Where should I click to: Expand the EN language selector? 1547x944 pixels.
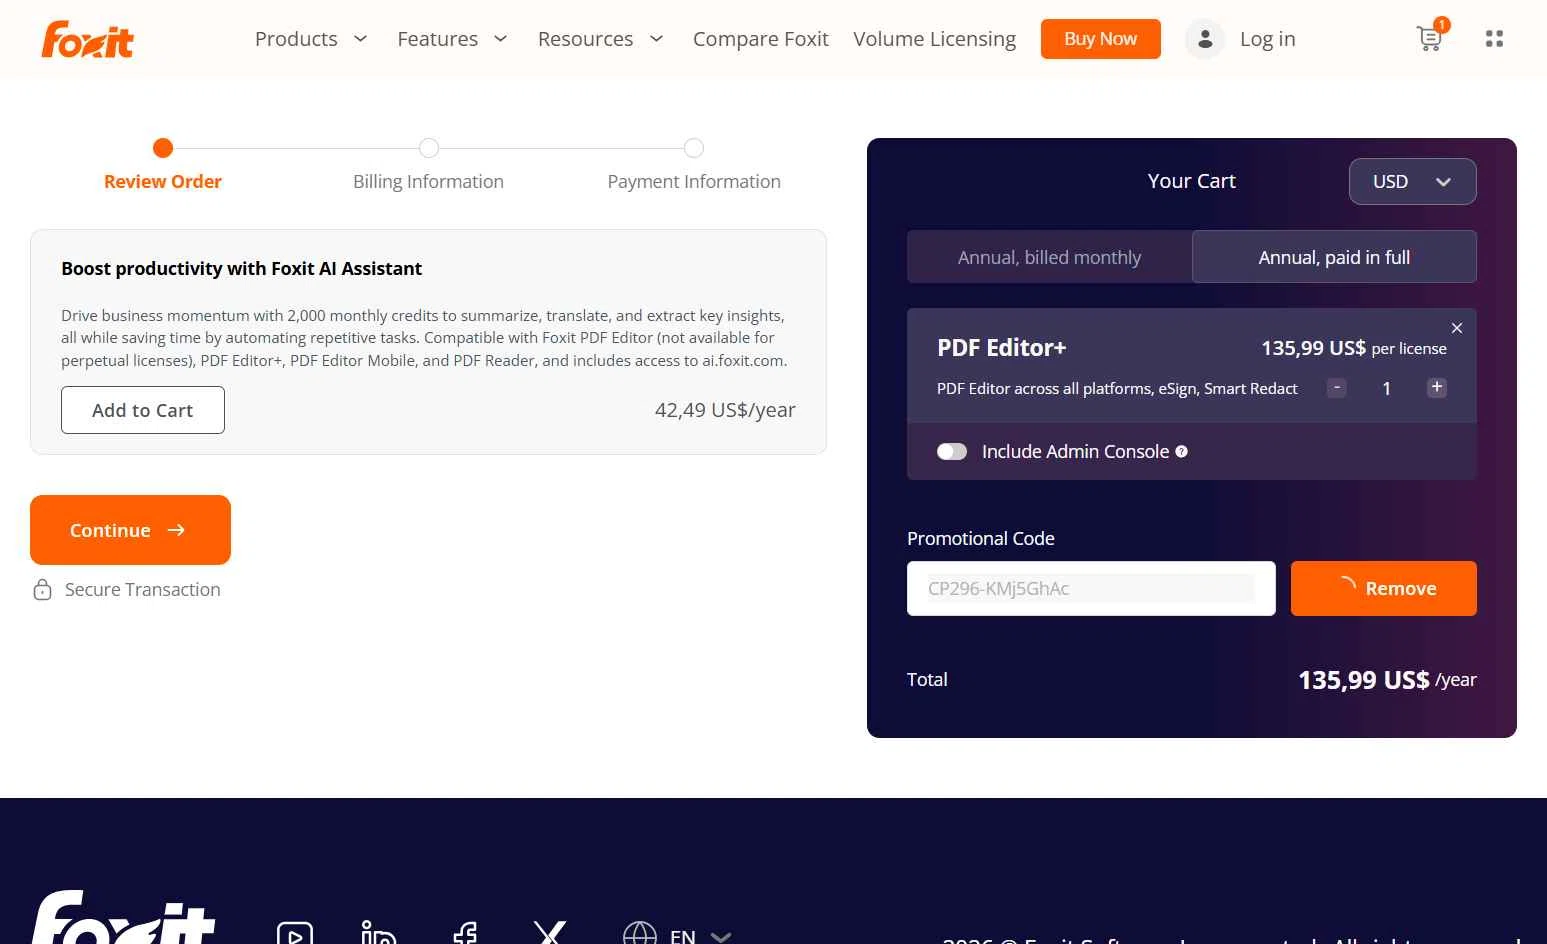click(x=700, y=936)
